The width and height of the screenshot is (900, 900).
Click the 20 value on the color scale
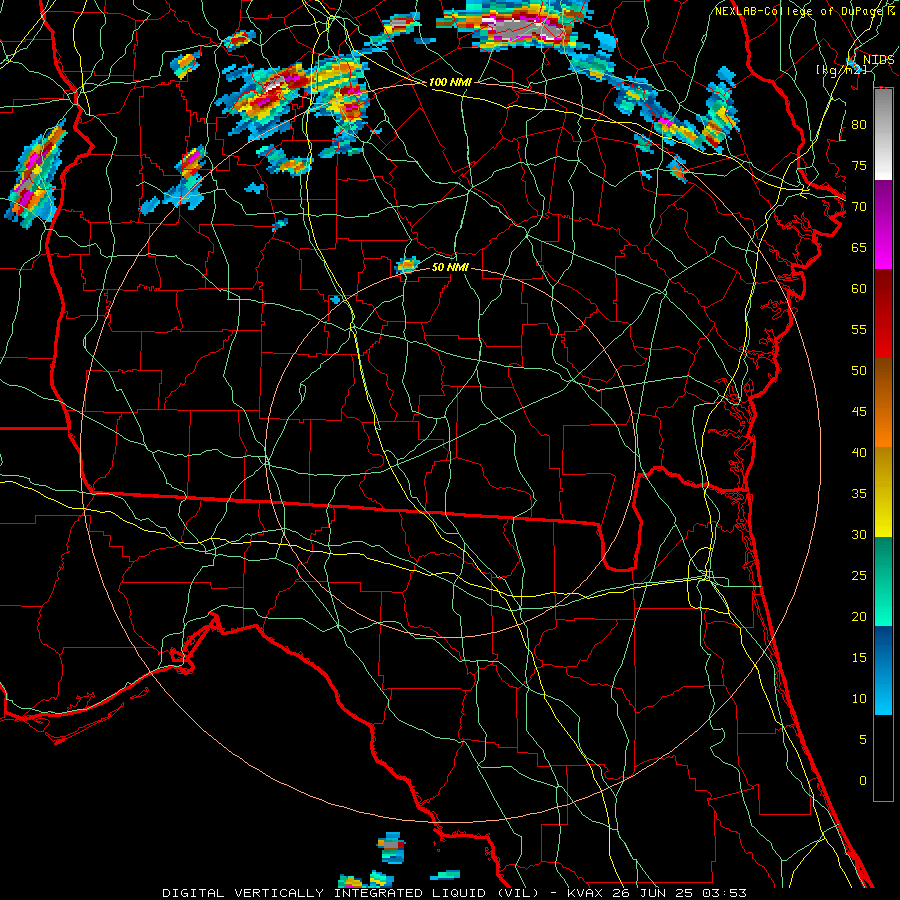coord(859,617)
